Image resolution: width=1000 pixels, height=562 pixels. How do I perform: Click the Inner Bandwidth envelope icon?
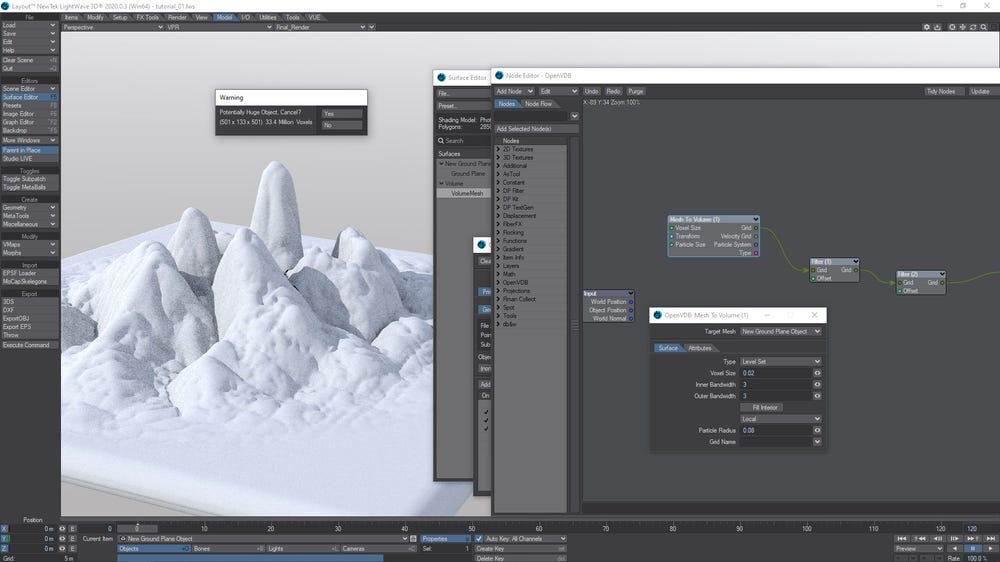click(x=817, y=385)
